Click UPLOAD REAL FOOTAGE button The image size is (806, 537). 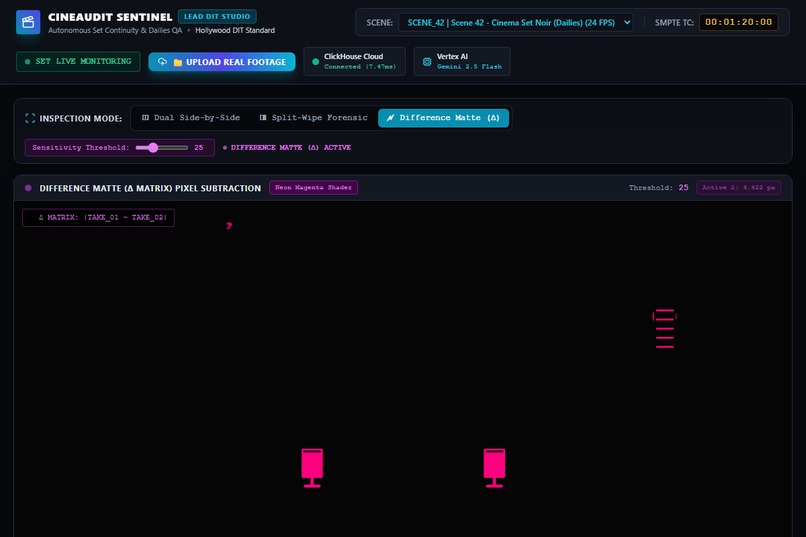point(222,62)
